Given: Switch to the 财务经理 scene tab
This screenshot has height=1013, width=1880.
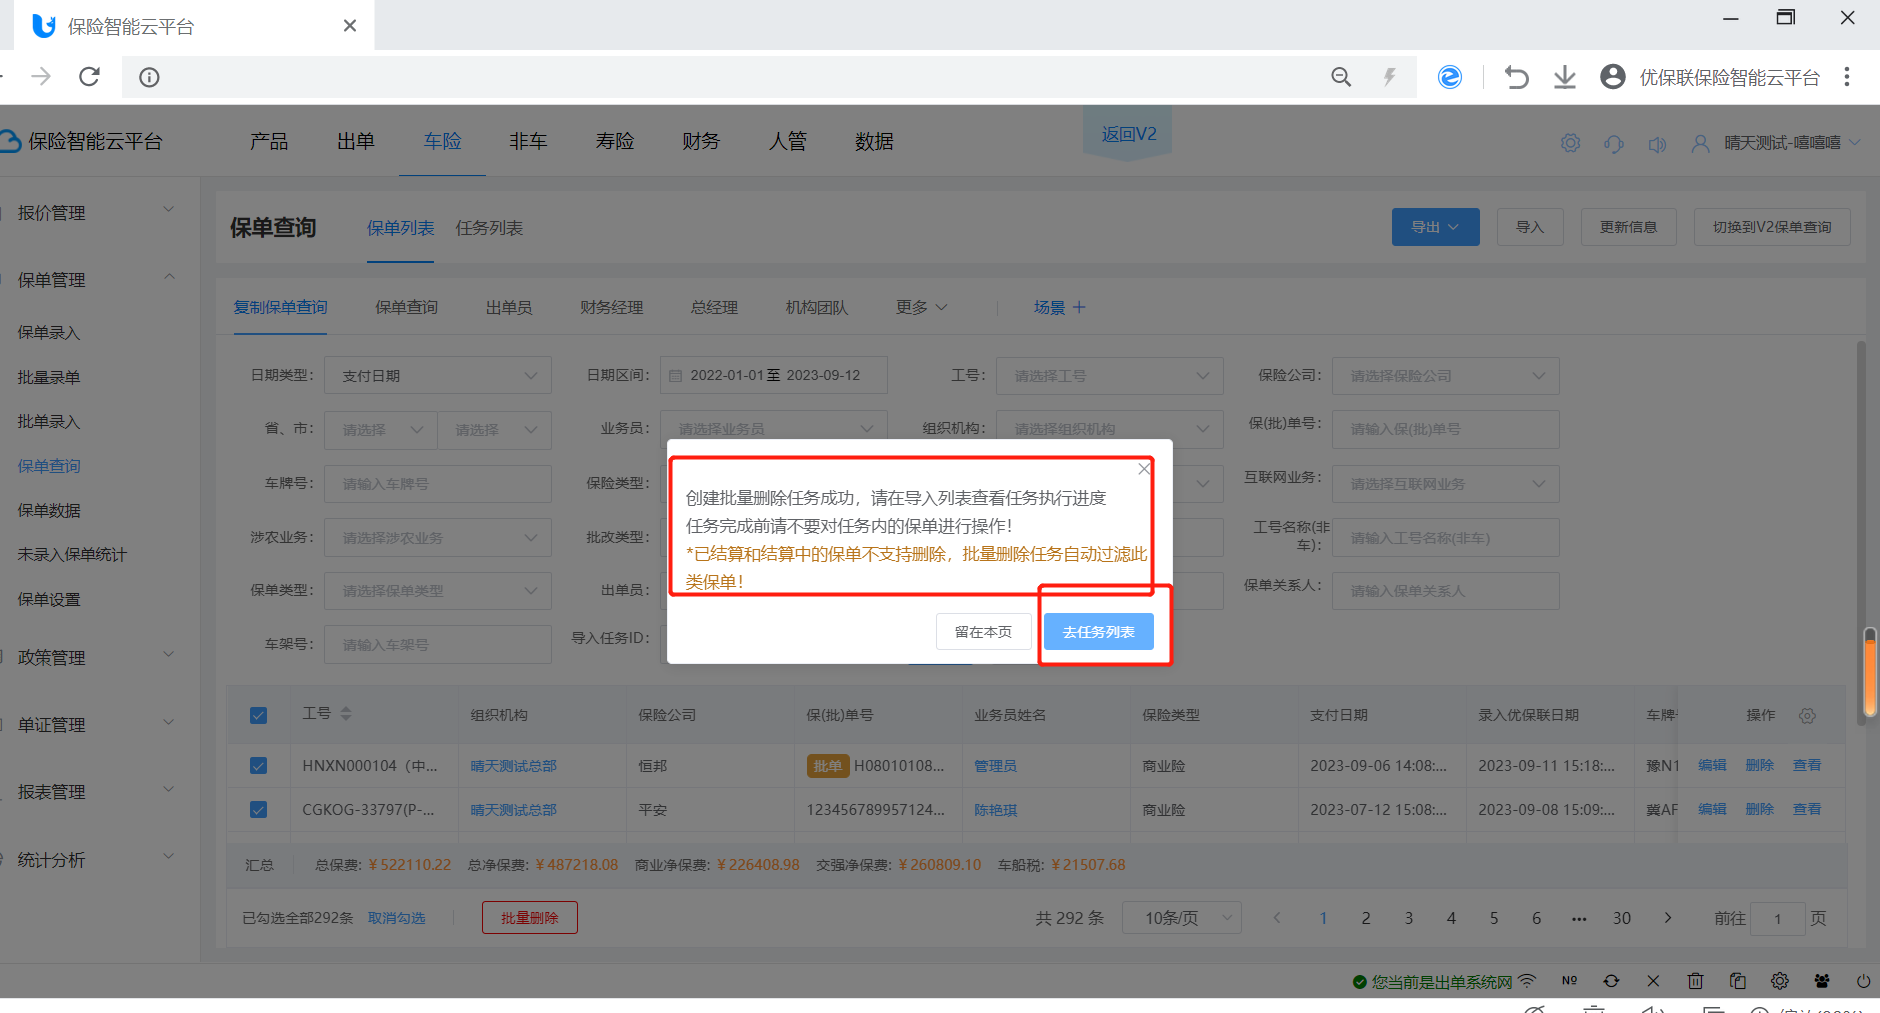Looking at the screenshot, I should coord(611,307).
